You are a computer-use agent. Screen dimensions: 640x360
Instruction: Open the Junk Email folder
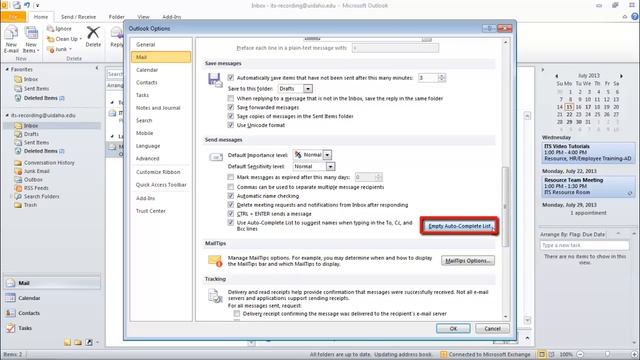[x=36, y=171]
